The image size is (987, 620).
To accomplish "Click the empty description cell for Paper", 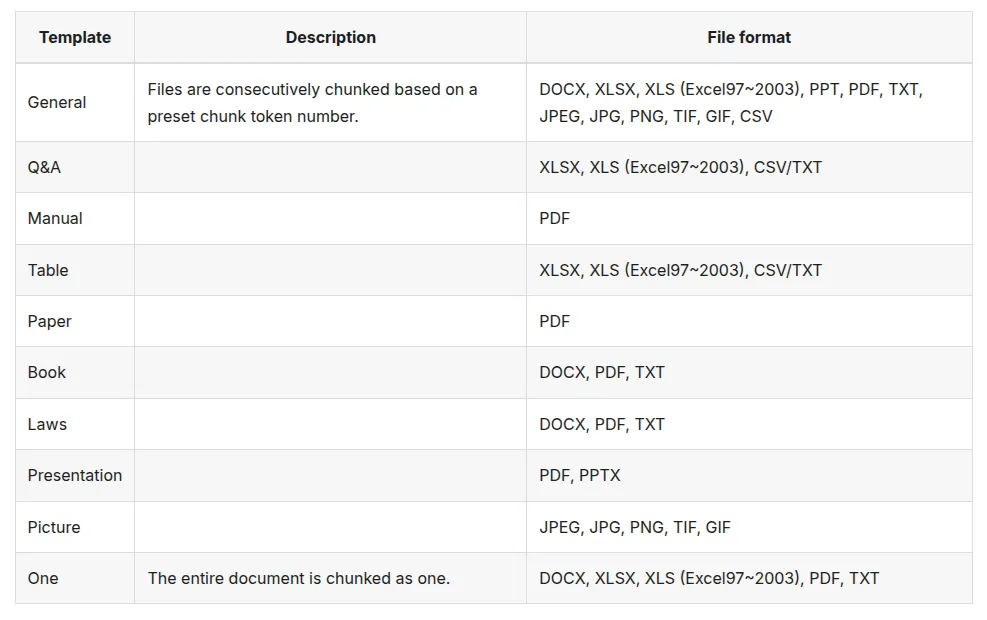I will coord(330,321).
